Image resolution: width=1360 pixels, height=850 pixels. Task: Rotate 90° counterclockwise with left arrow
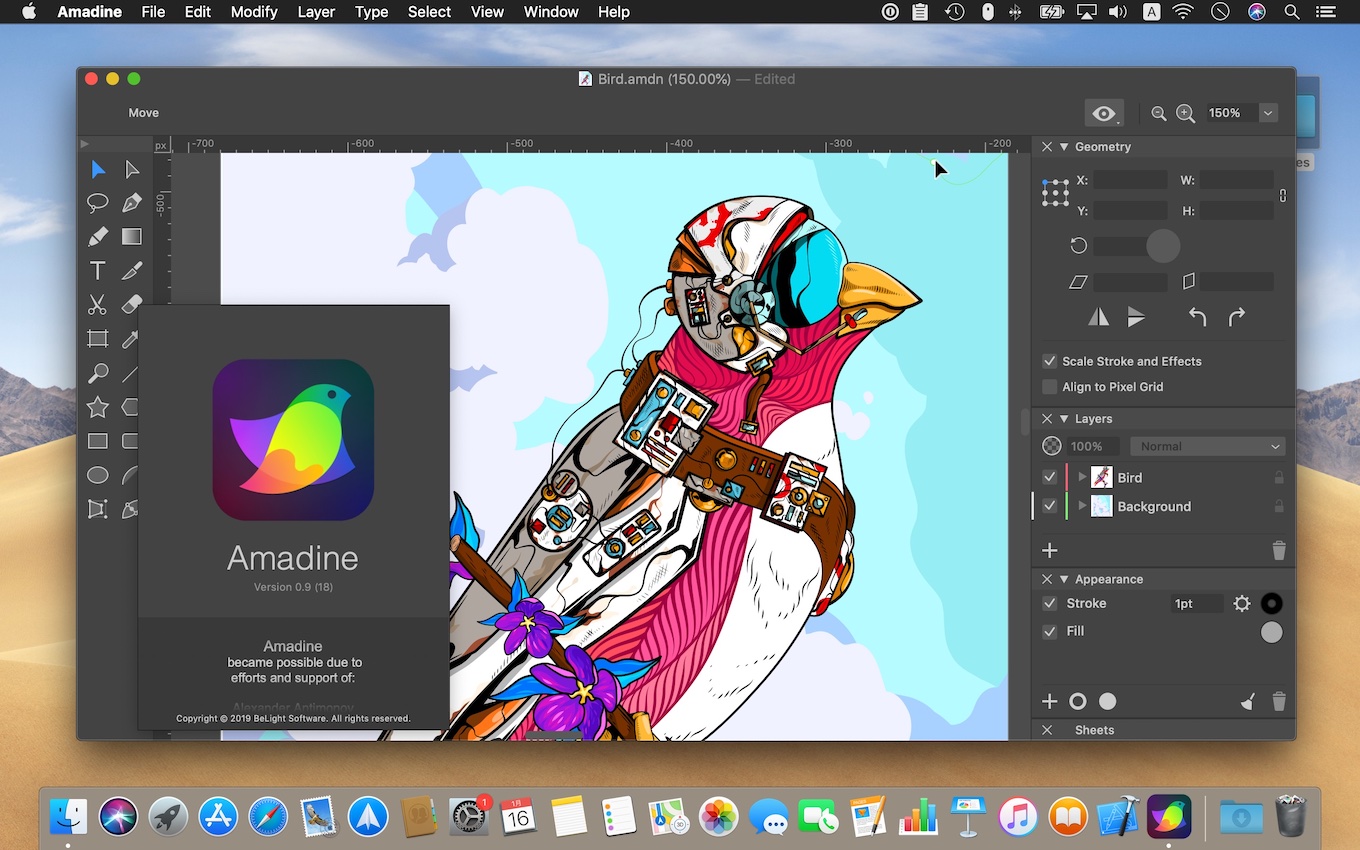[1197, 317]
